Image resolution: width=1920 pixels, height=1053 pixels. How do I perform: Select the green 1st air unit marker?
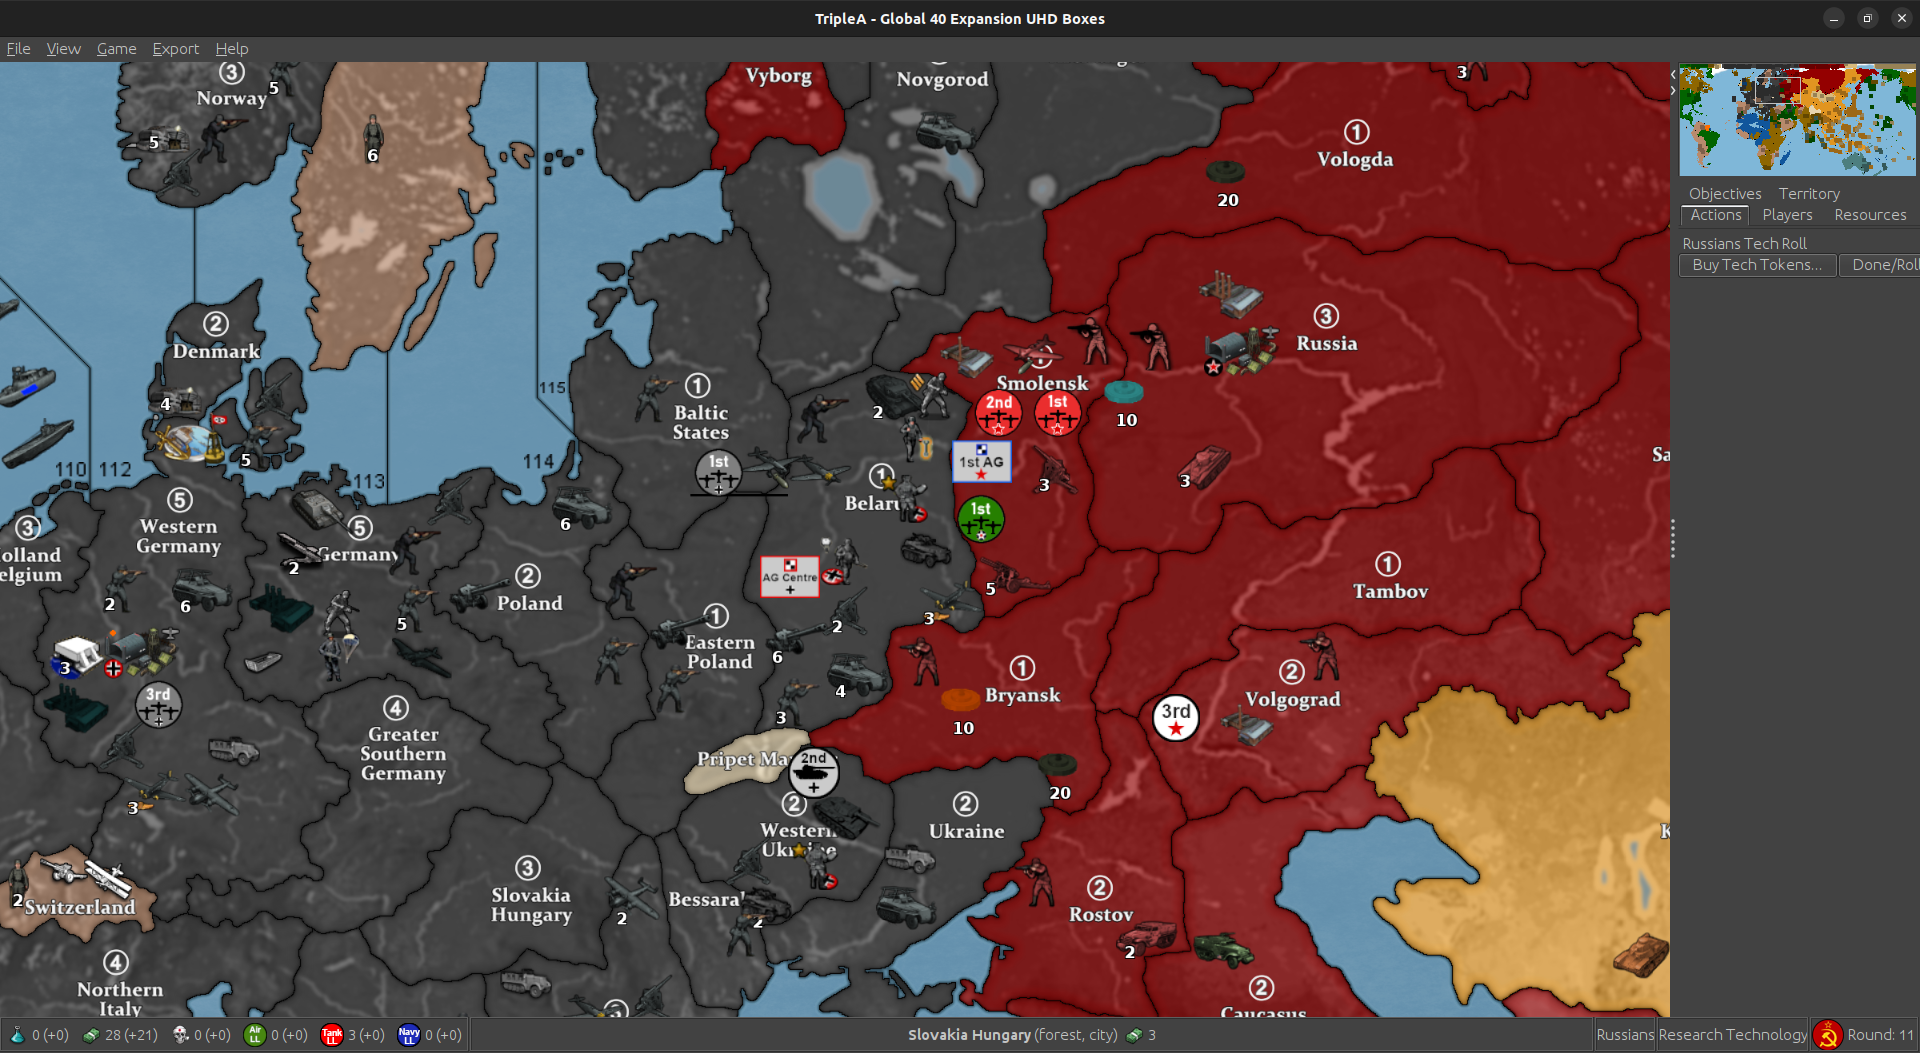[981, 520]
